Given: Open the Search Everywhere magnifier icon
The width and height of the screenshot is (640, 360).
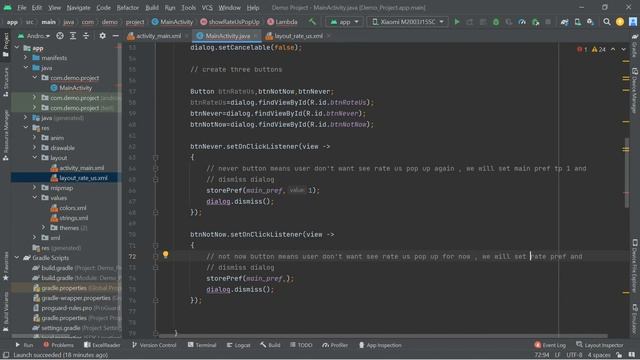Looking at the screenshot, I should pyautogui.click(x=607, y=22).
